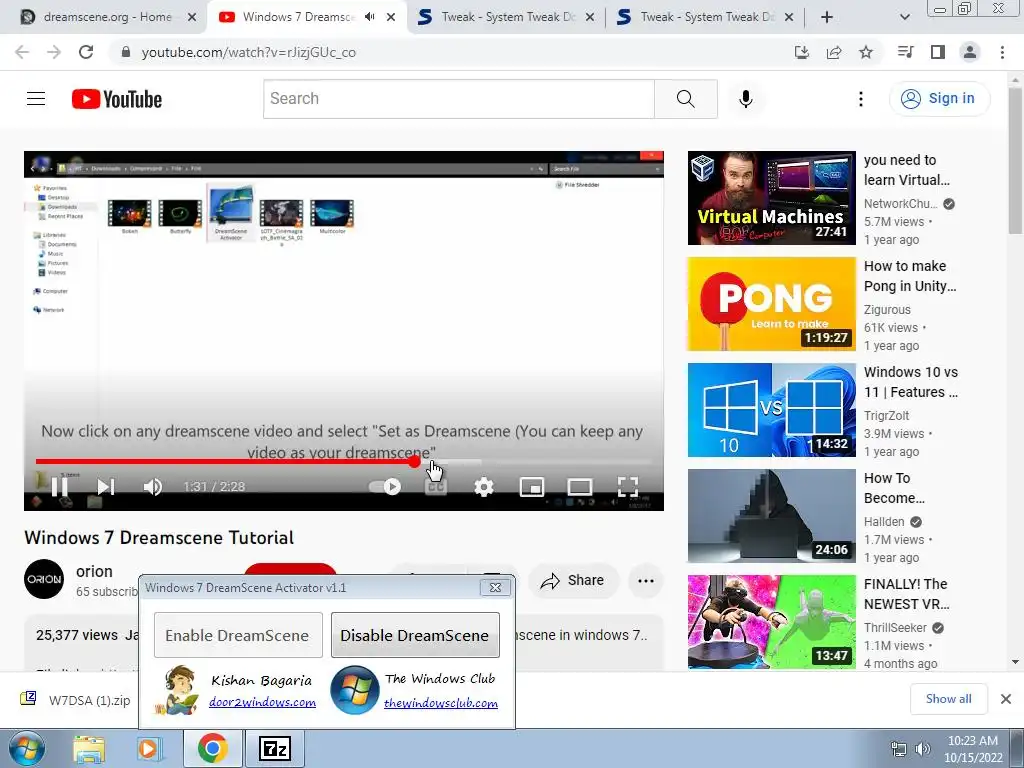The image size is (1024, 768).
Task: Open a new browser tab
Action: 827,17
